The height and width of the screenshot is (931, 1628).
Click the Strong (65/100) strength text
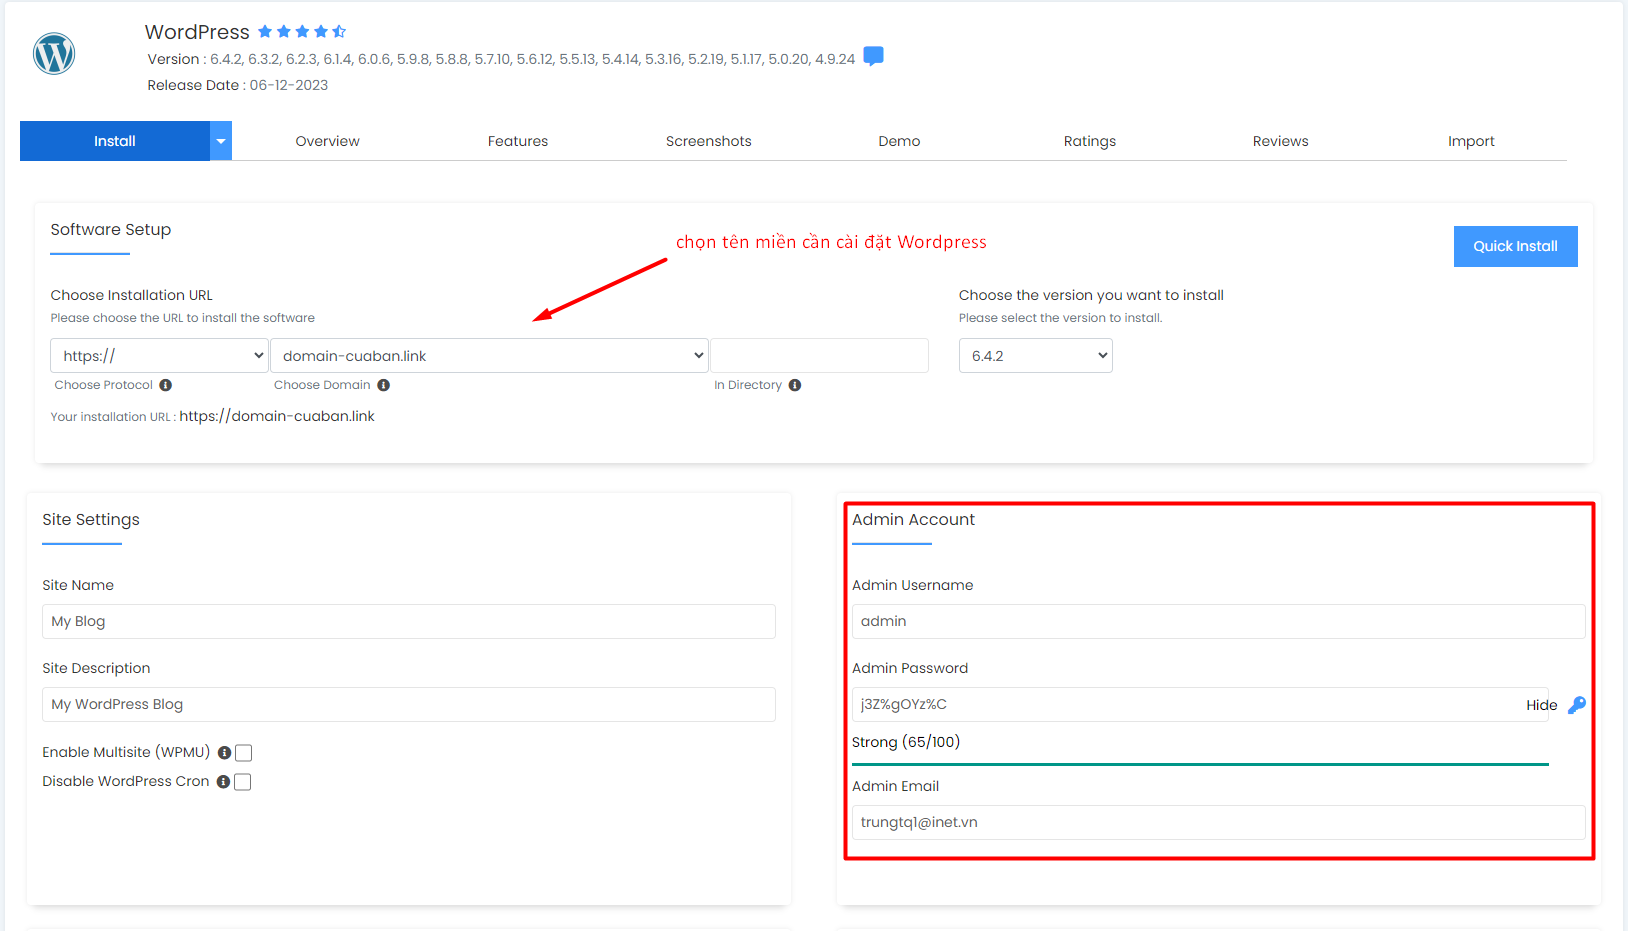click(906, 742)
